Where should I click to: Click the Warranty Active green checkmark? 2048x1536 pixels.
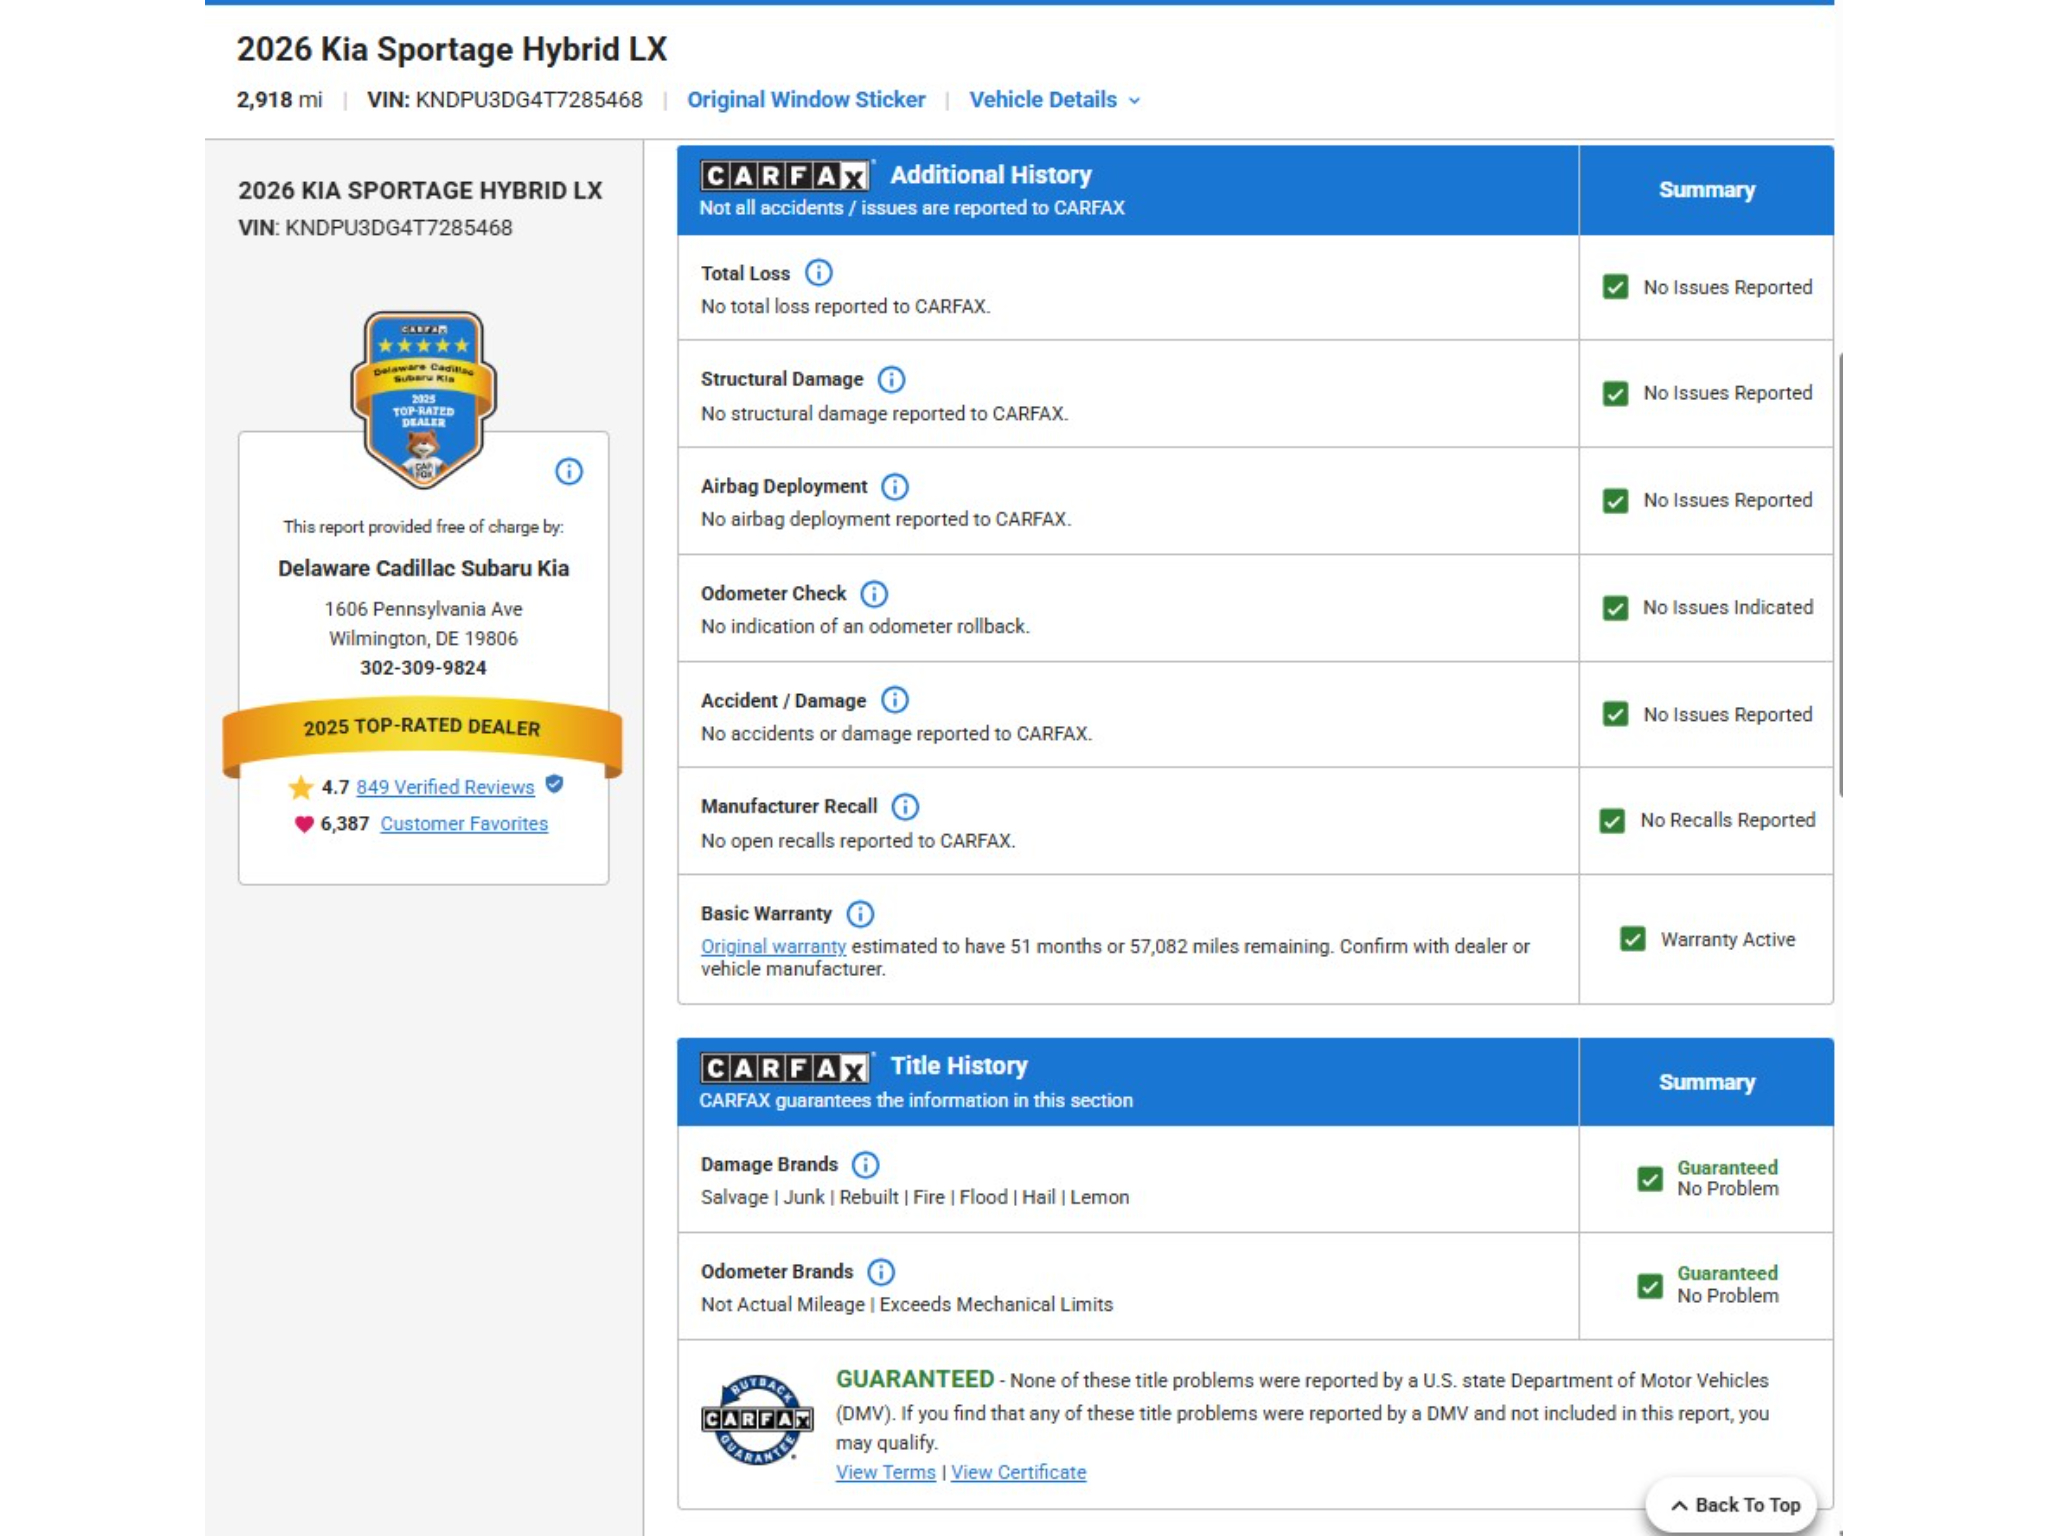click(x=1632, y=939)
